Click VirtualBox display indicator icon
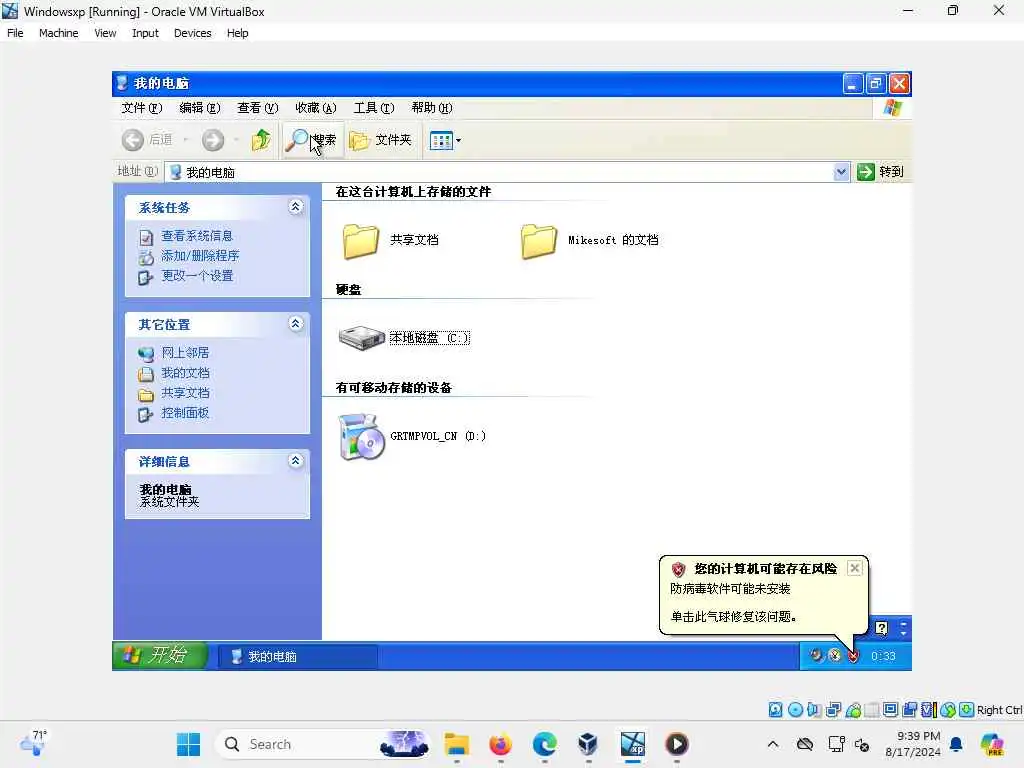 (890, 710)
